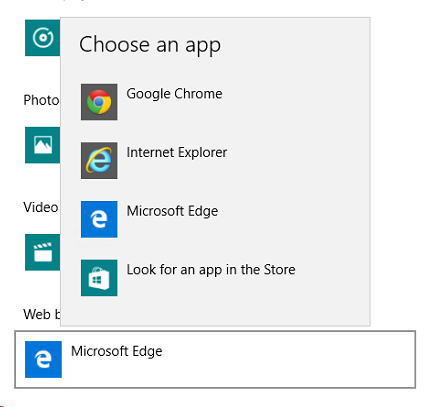
Task: Click the Edge icon in the web browser box
Action: 43,359
